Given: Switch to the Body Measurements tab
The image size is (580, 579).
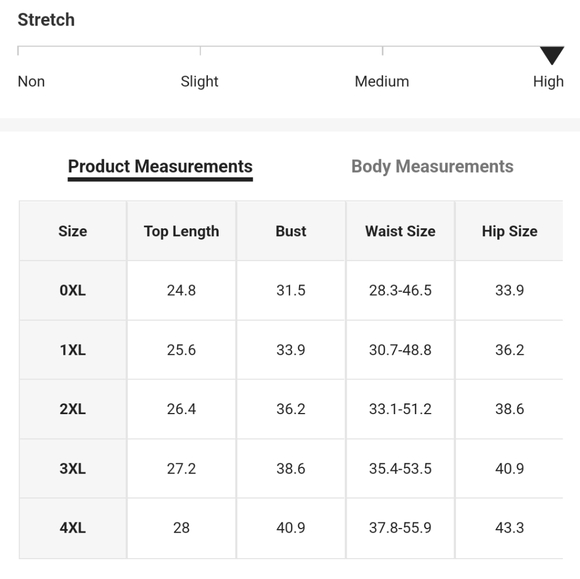Looking at the screenshot, I should pyautogui.click(x=432, y=166).
